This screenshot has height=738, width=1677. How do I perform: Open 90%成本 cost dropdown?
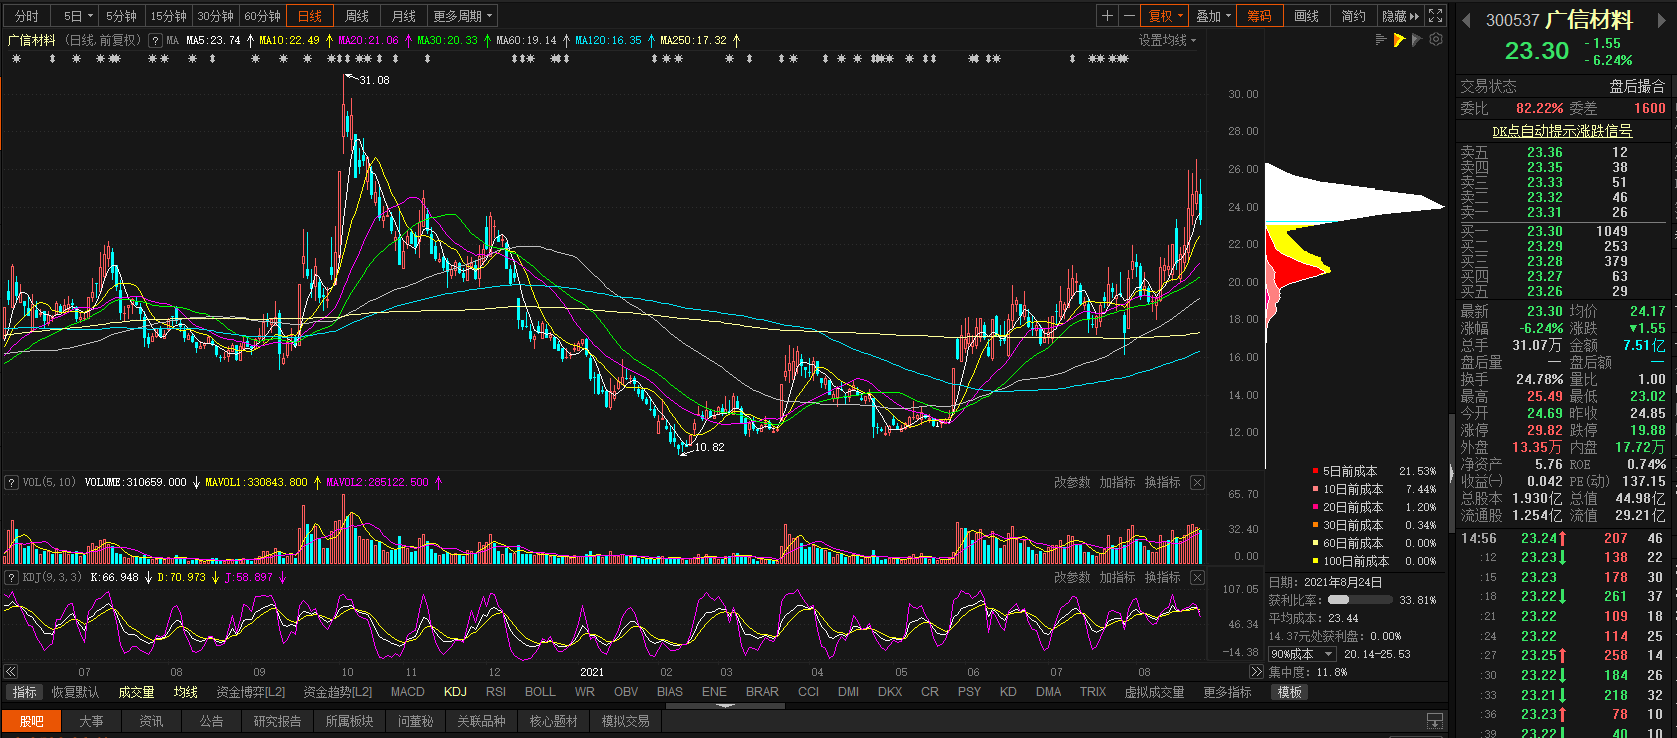1302,654
